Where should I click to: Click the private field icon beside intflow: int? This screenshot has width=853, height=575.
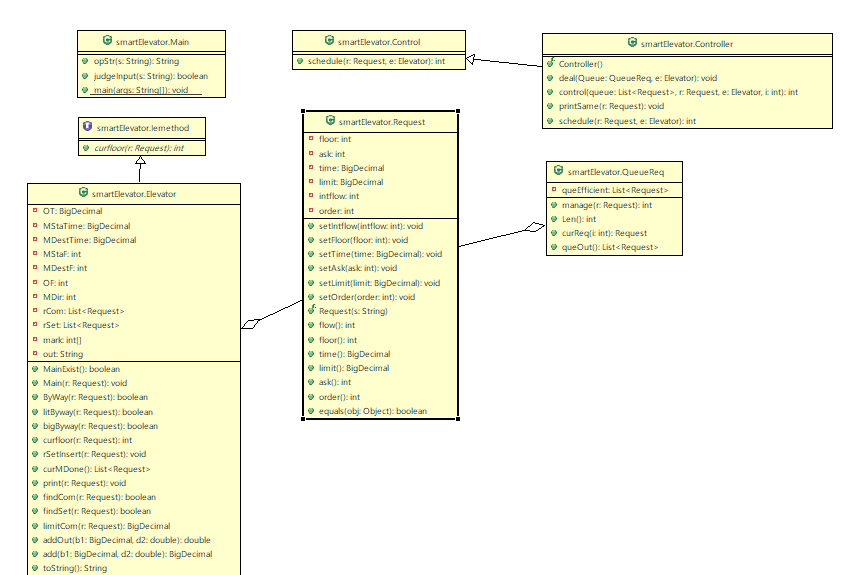click(311, 195)
